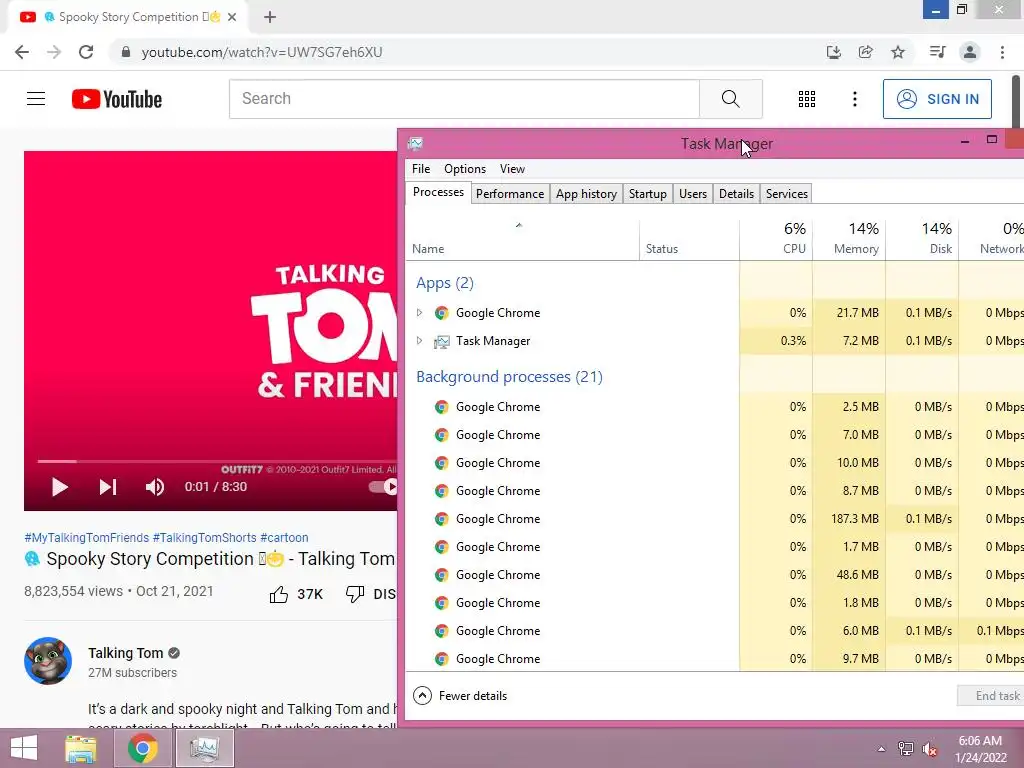Skip to next video

pos(108,487)
